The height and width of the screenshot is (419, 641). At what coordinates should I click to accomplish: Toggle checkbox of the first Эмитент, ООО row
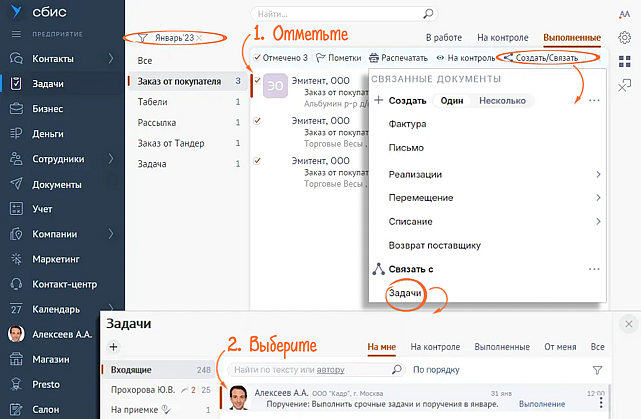[x=257, y=80]
